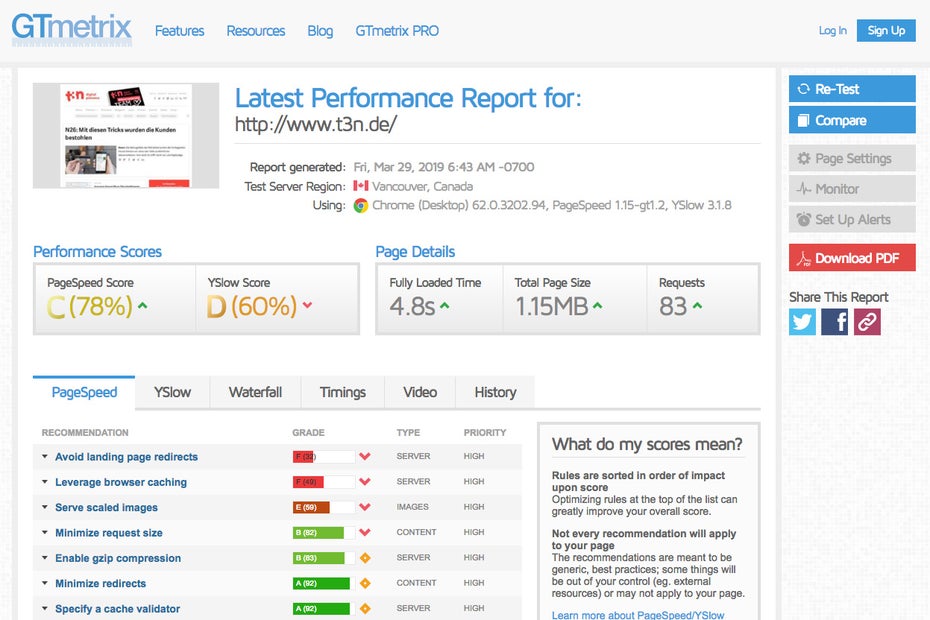Screen dimensions: 930x620
Task: Click the TYPE column header
Action: (x=408, y=433)
